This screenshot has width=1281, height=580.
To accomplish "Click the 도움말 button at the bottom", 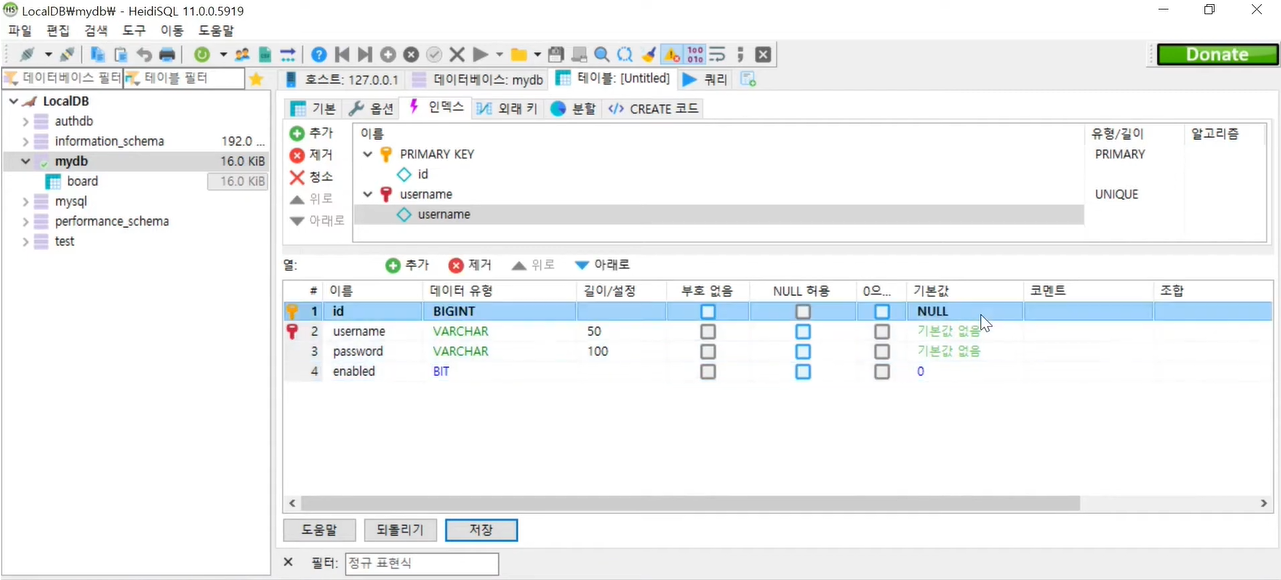I will [x=319, y=530].
